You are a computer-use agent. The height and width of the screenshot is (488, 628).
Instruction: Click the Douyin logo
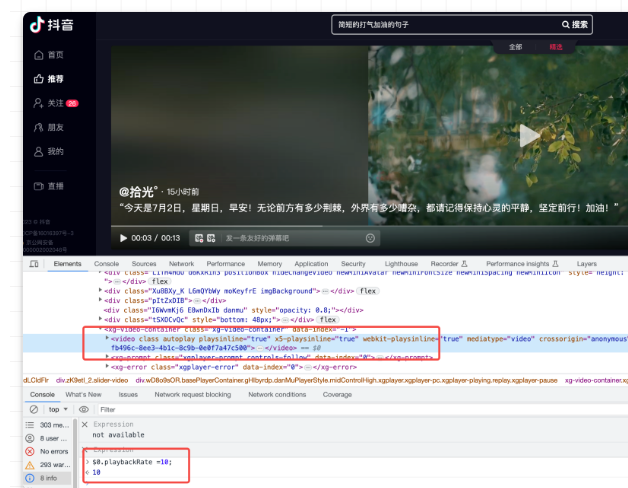52,25
